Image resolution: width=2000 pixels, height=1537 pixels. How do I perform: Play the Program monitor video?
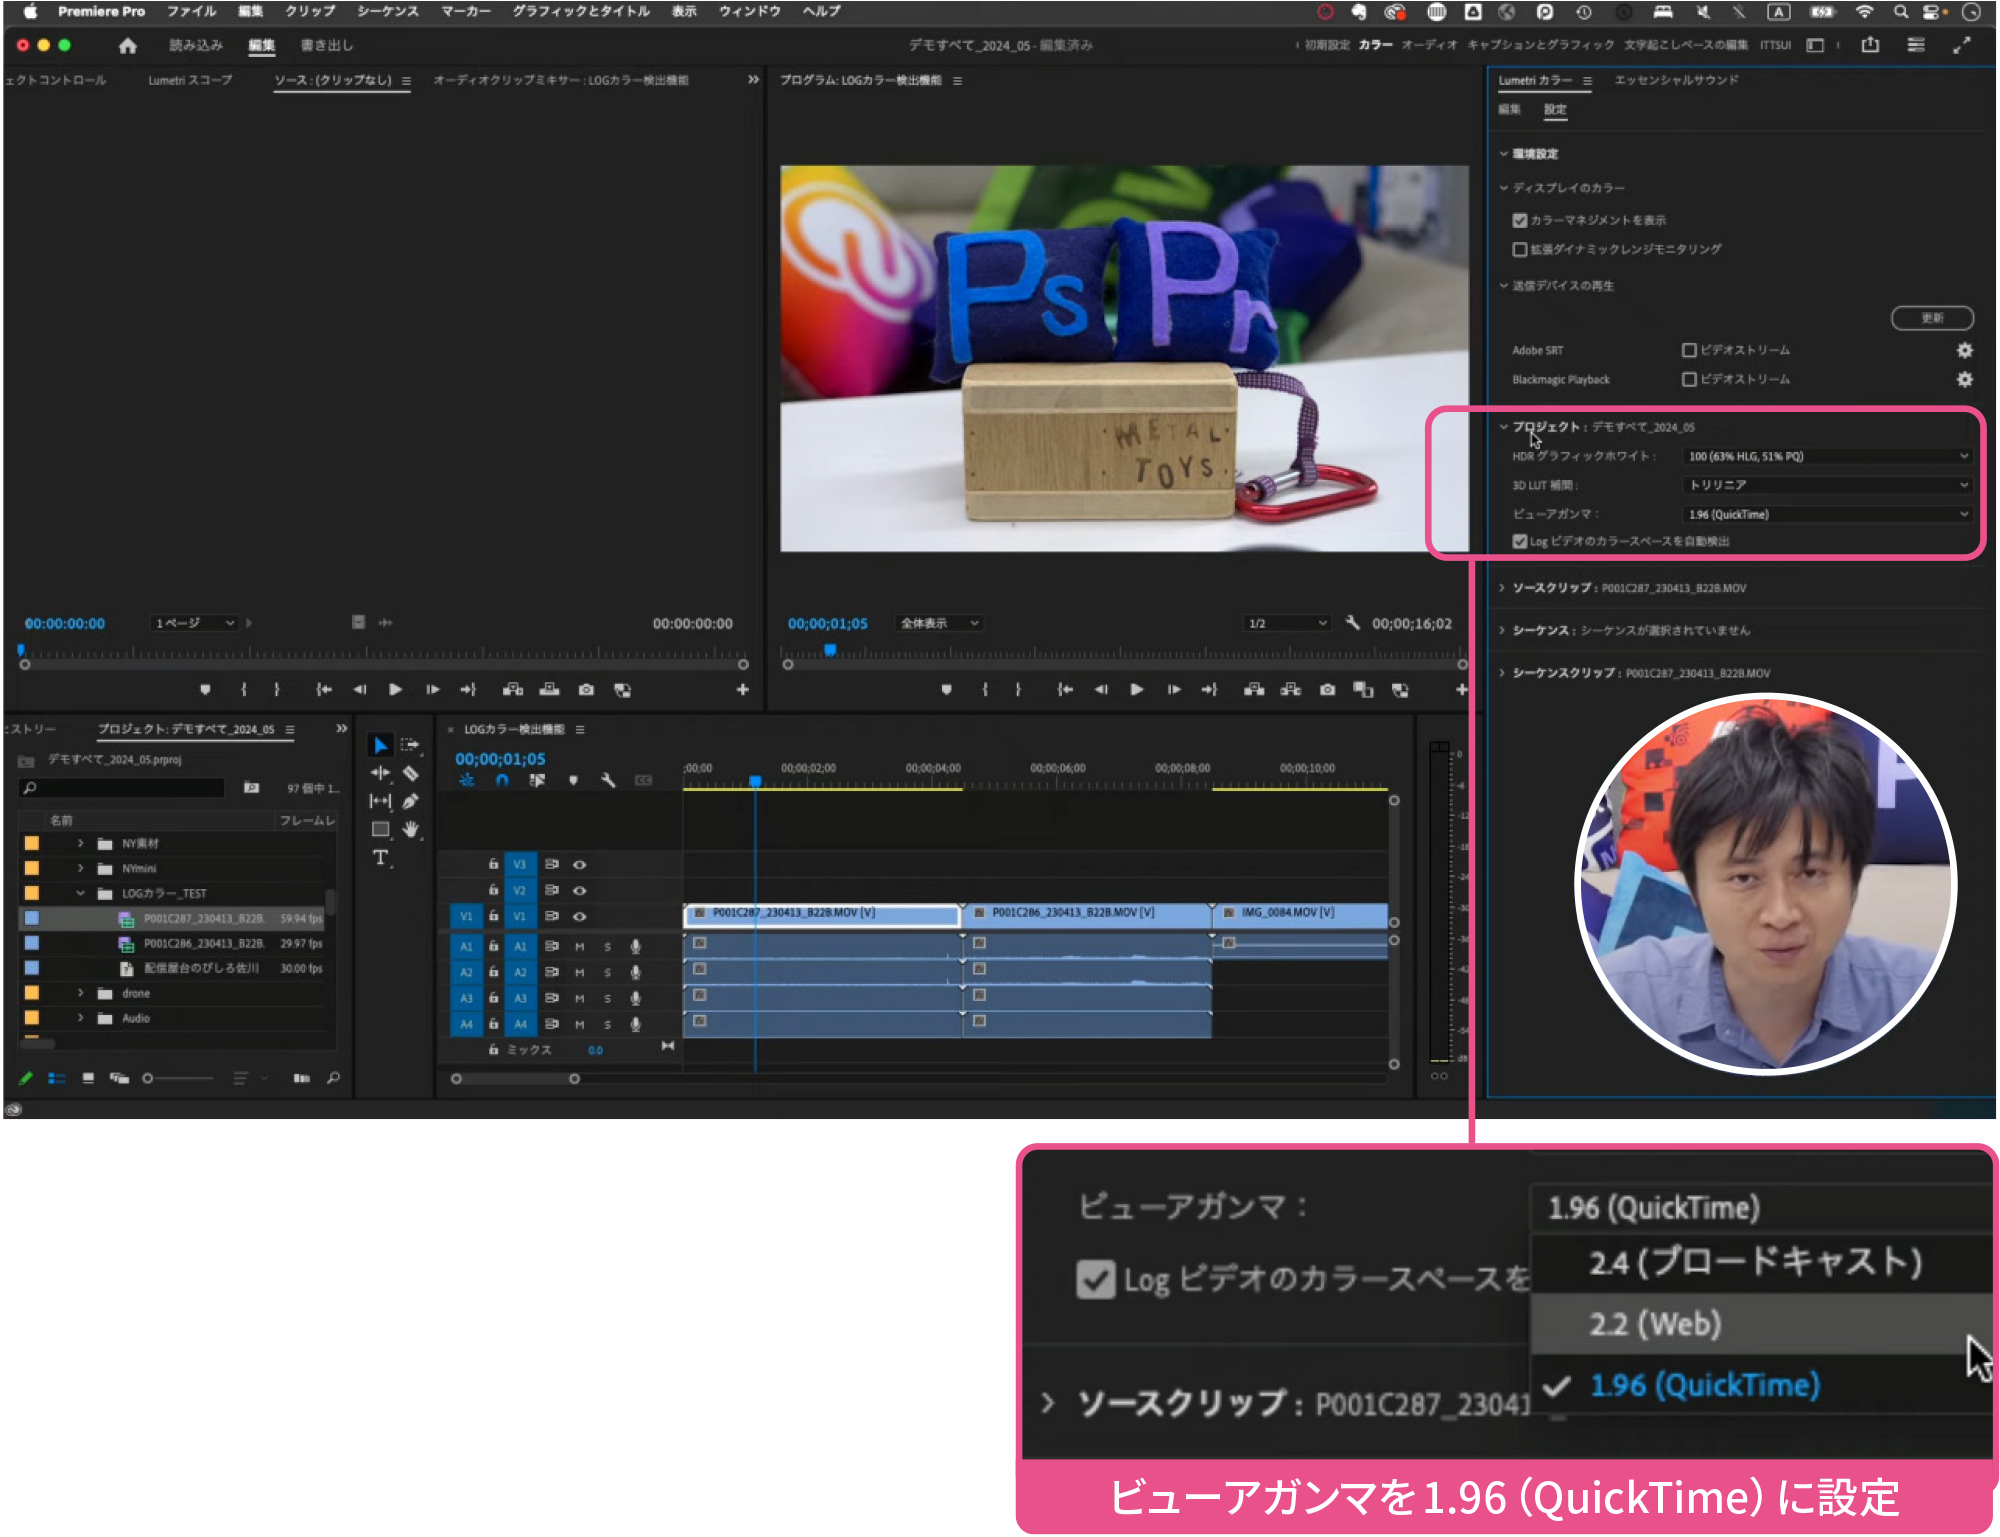[x=1136, y=690]
